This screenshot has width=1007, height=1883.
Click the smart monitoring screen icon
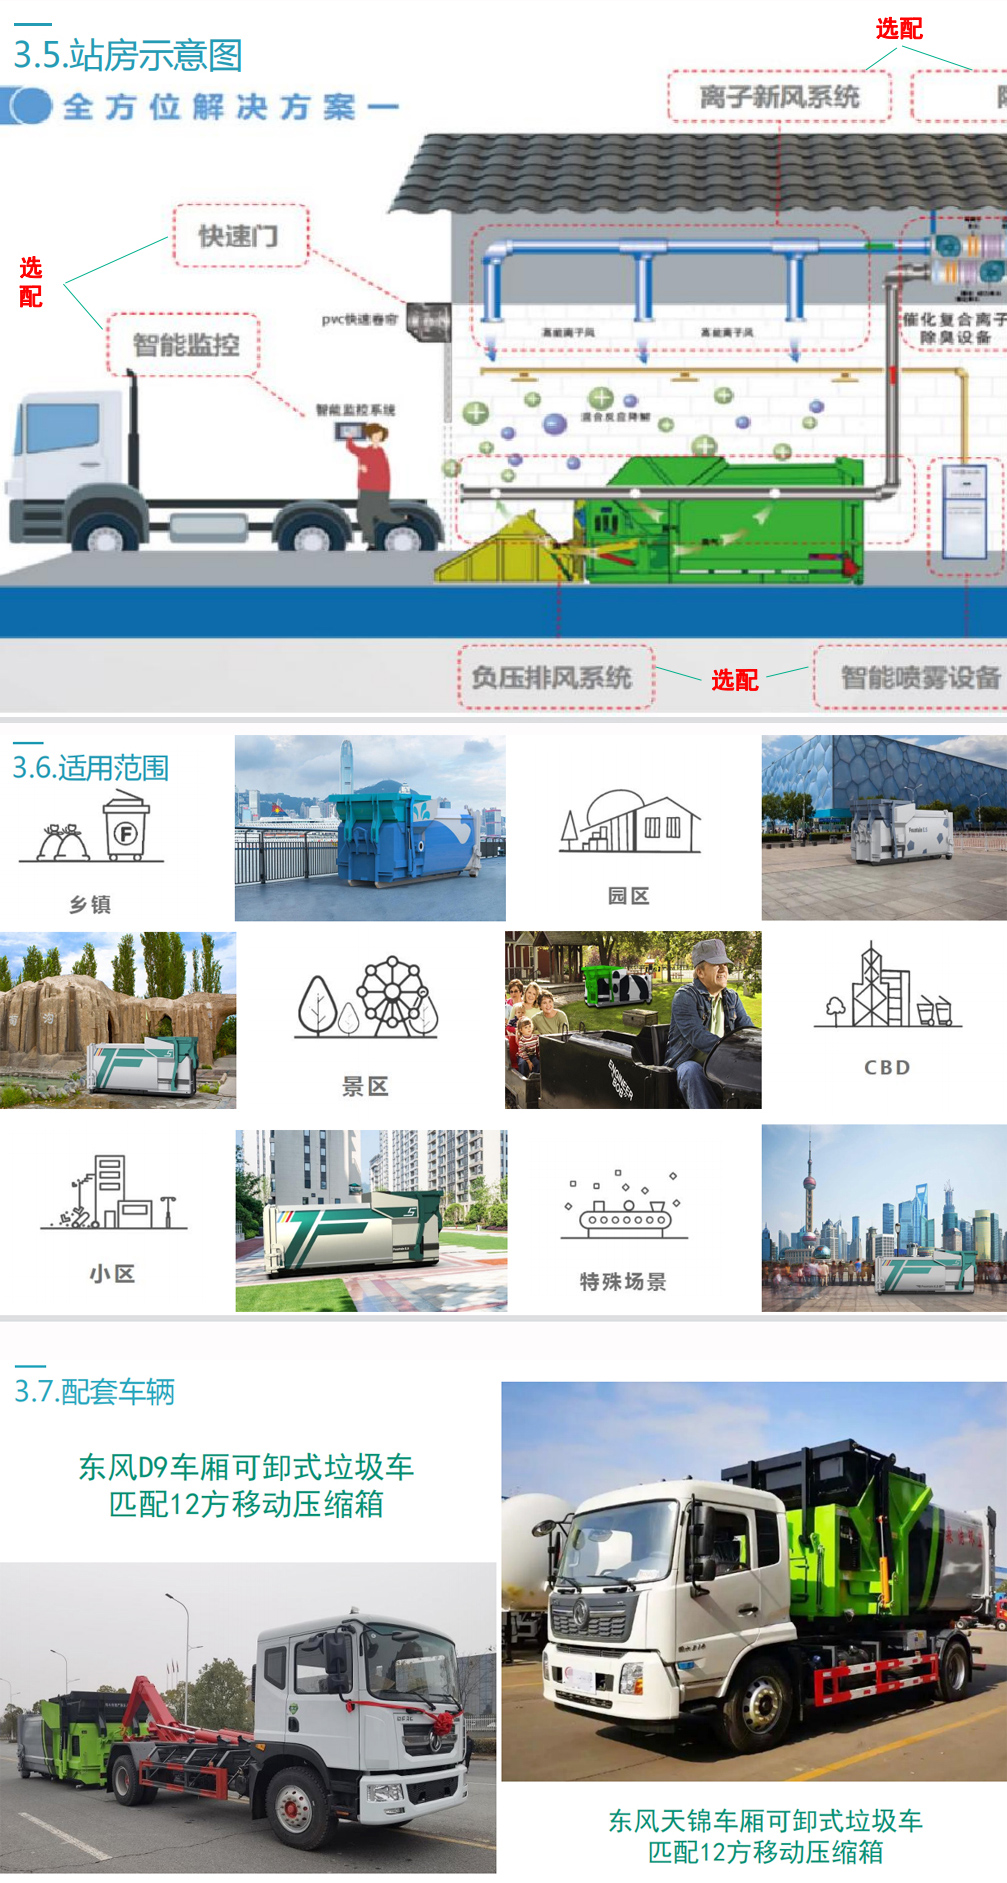point(351,431)
